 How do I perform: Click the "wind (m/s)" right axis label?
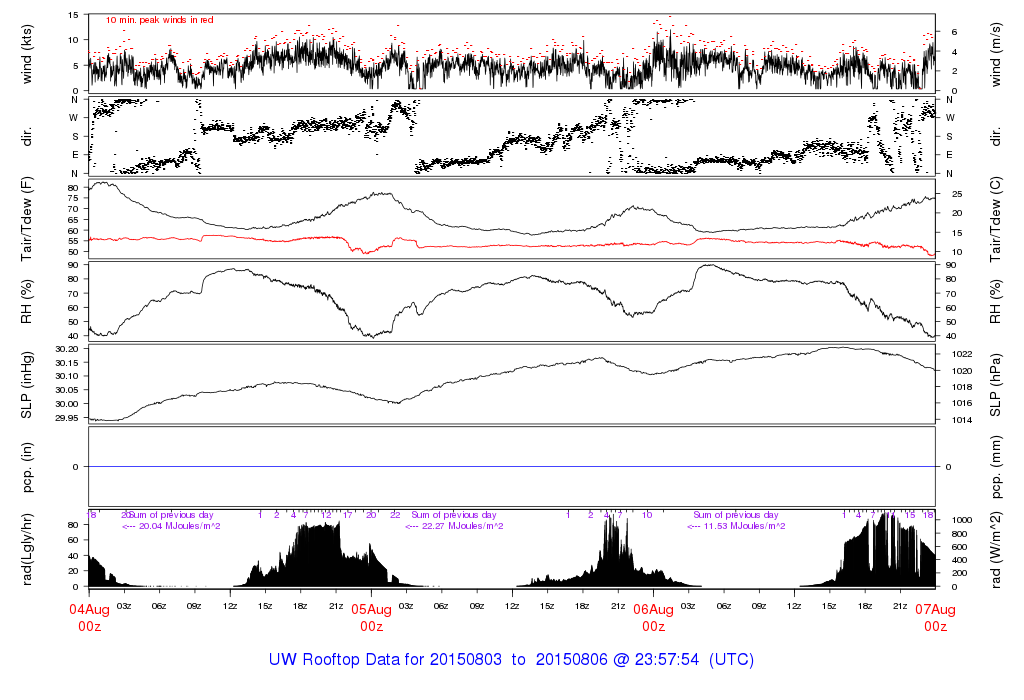pos(996,53)
